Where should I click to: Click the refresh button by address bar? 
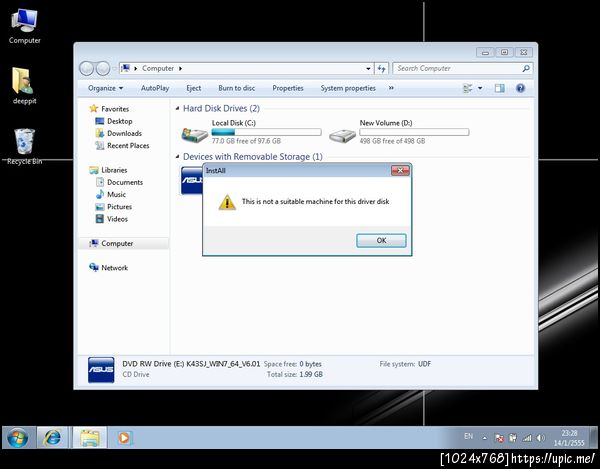click(x=381, y=68)
